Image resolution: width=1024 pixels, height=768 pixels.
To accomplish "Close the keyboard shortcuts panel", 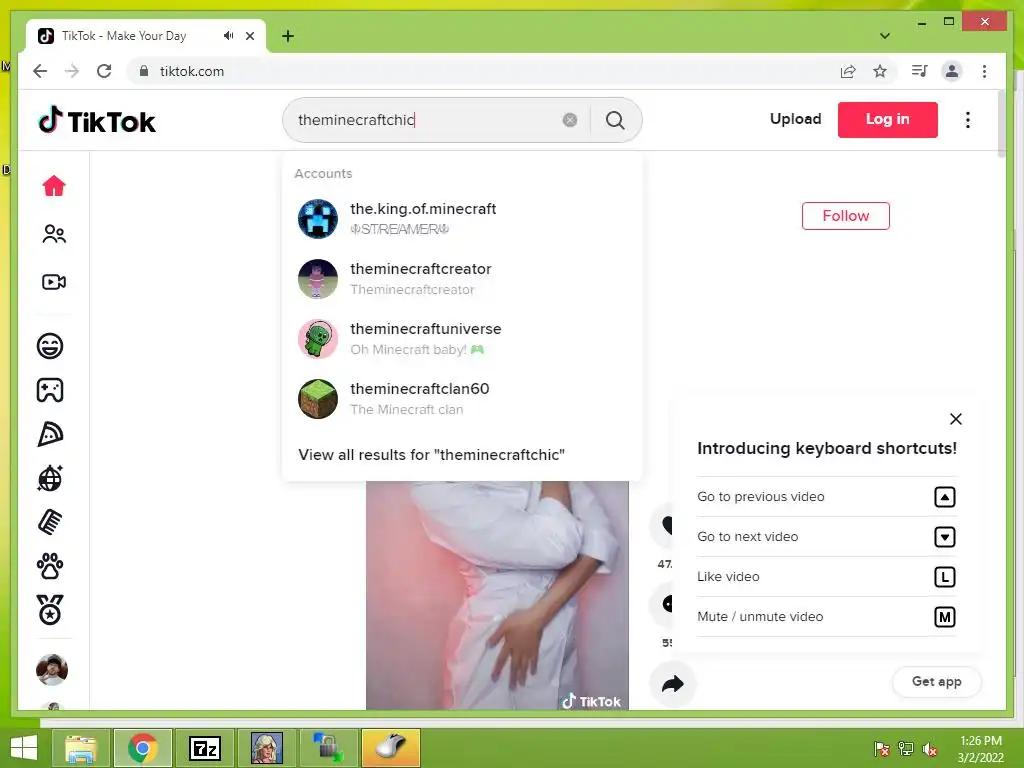I will tap(955, 419).
